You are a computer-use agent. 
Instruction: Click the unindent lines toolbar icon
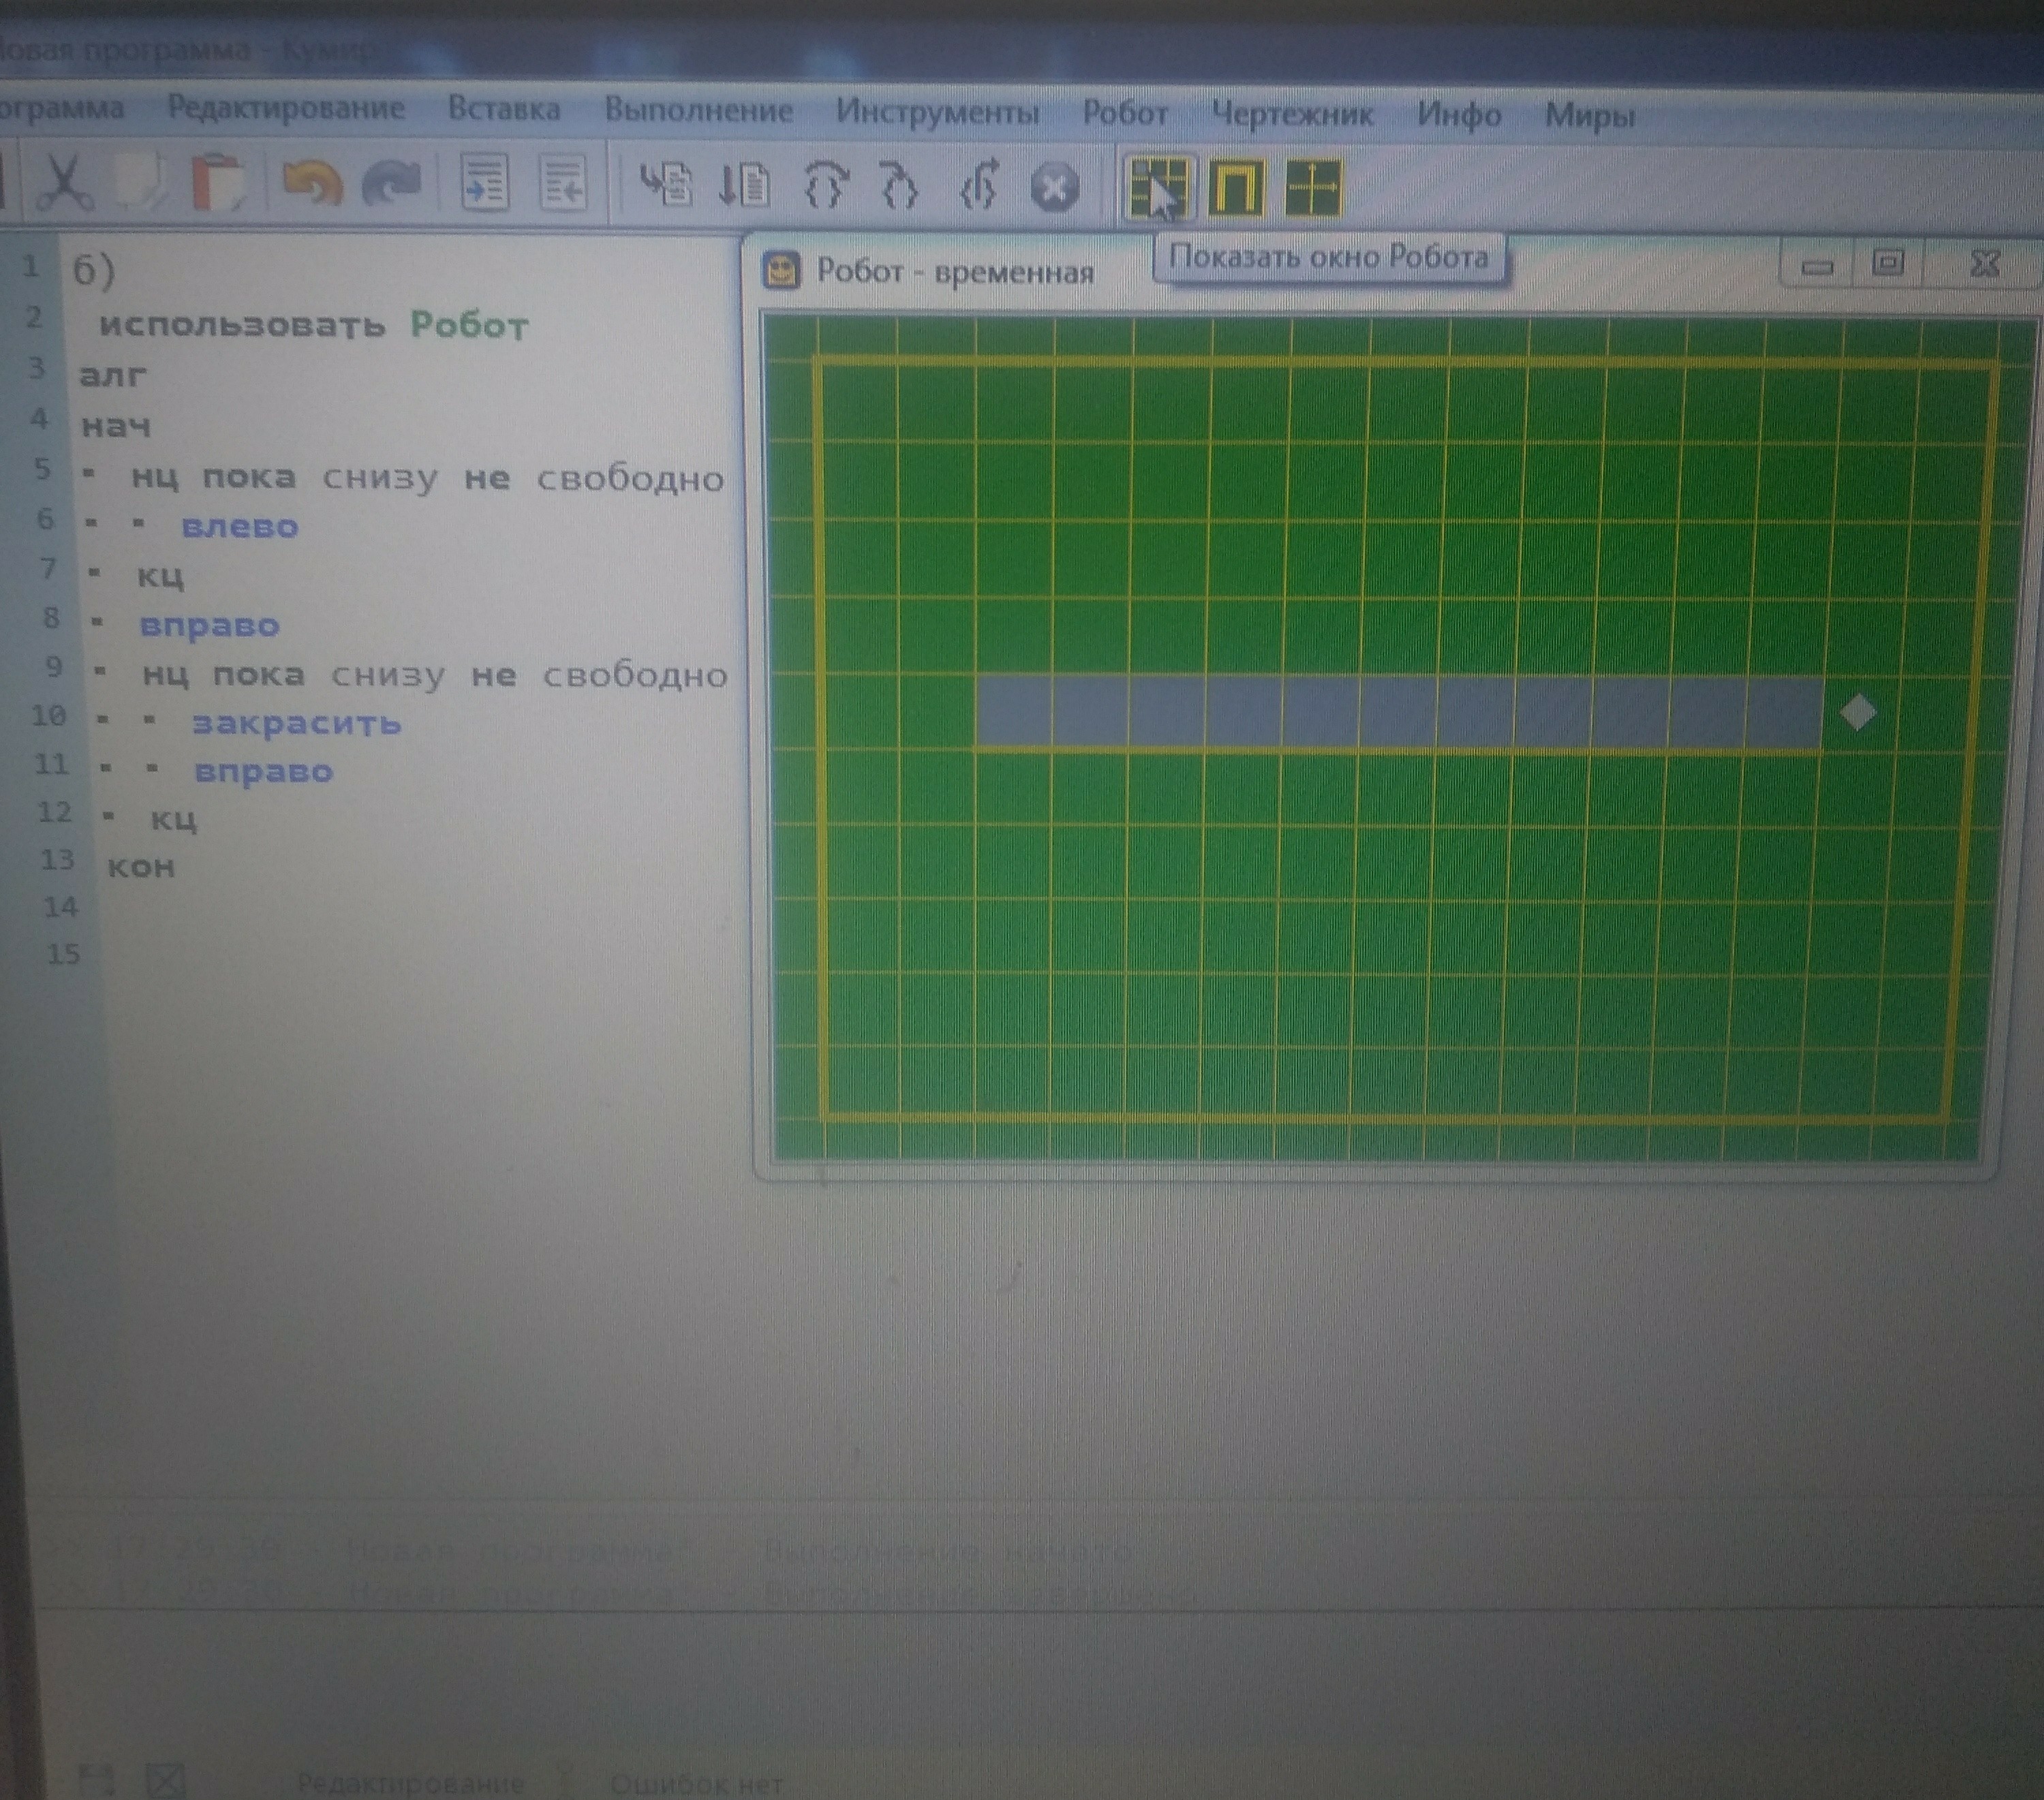[x=563, y=183]
